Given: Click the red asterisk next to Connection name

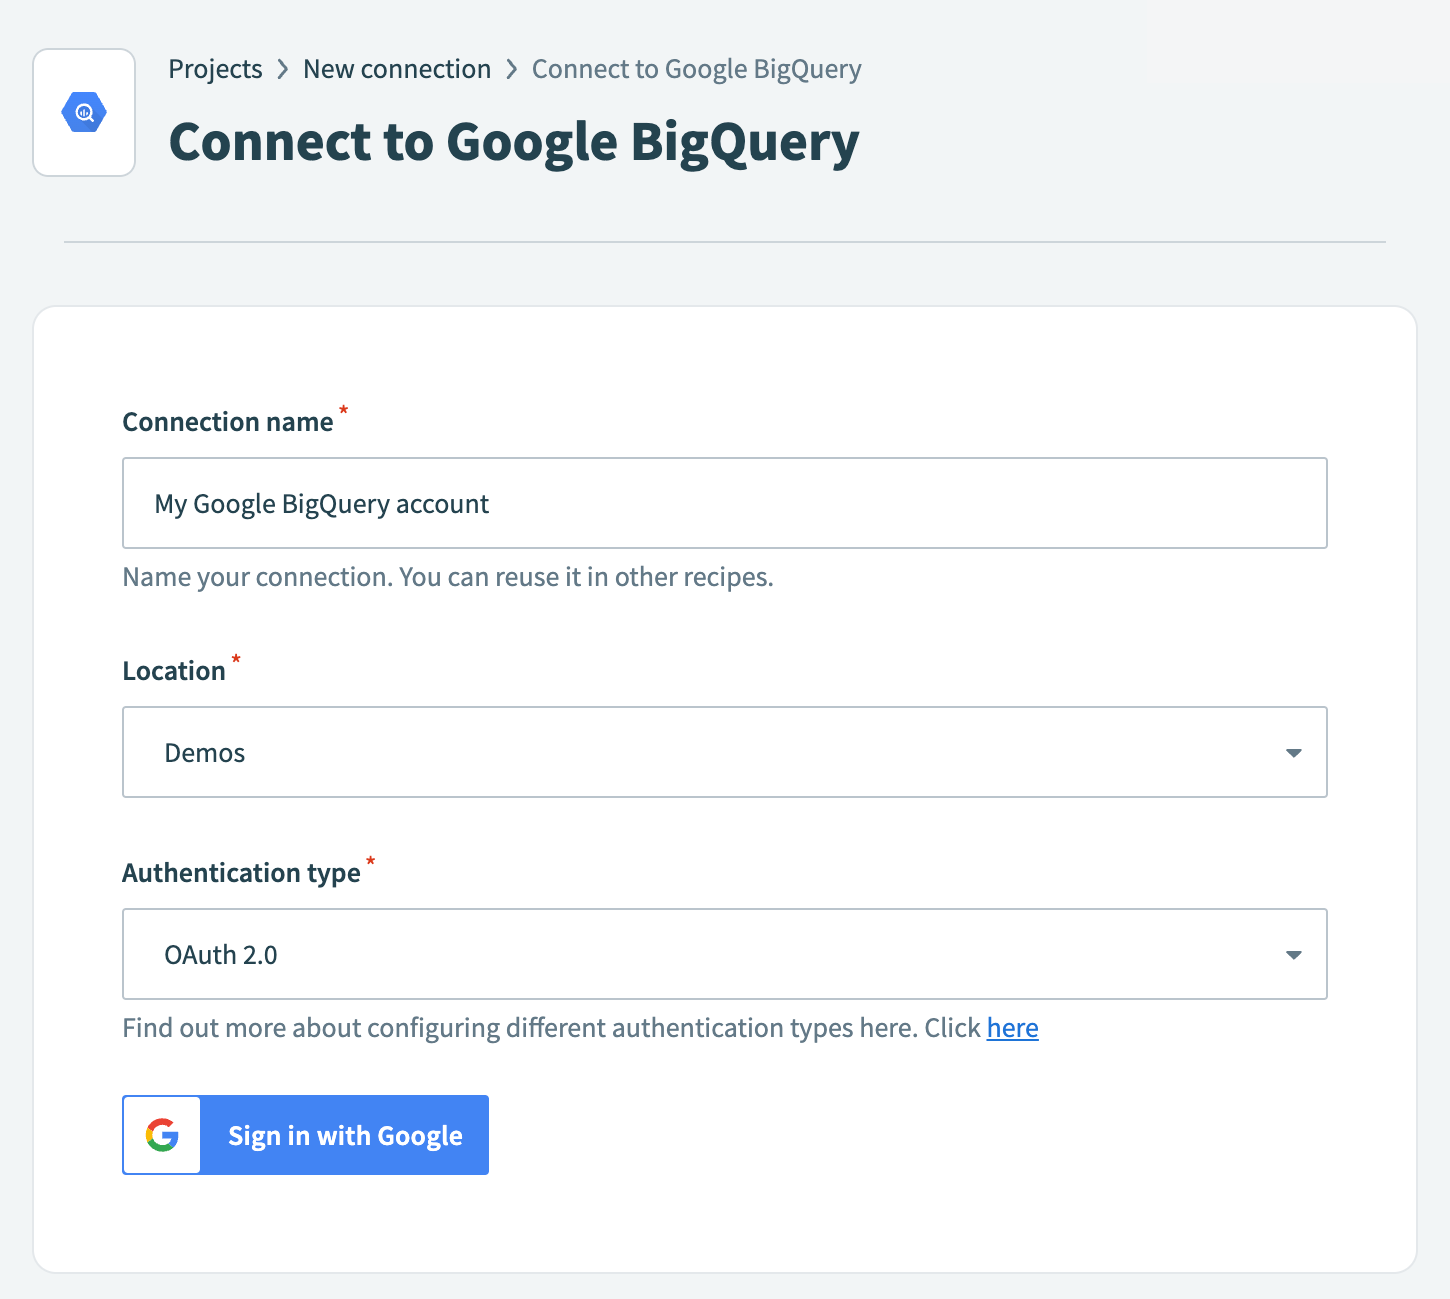Looking at the screenshot, I should pyautogui.click(x=343, y=411).
